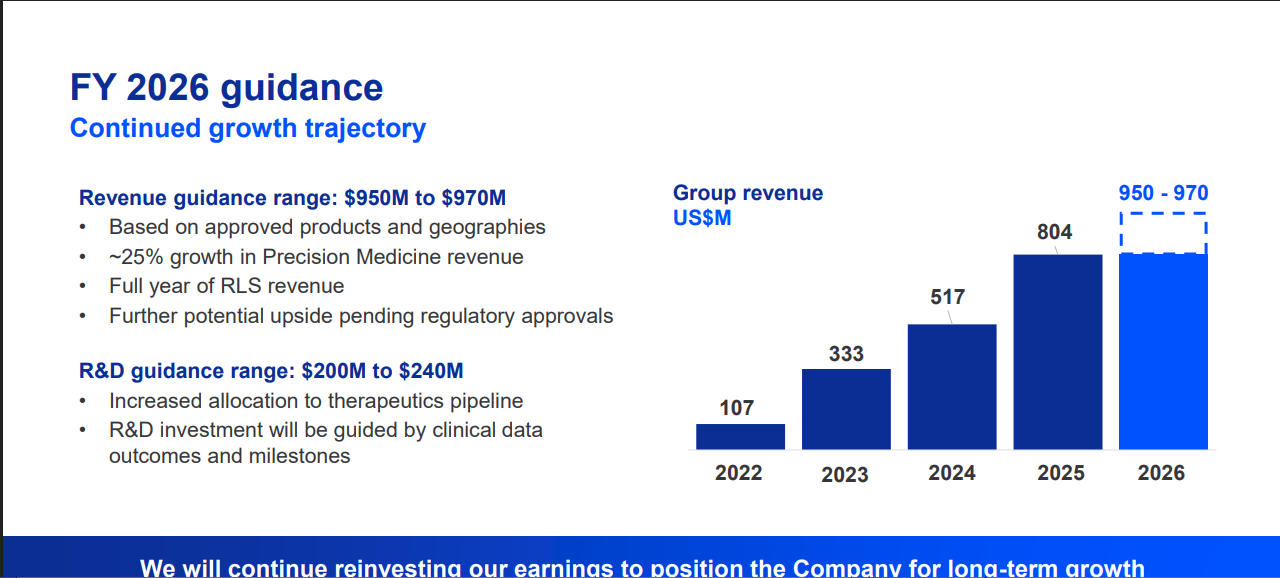Screen dimensions: 1280x578
Task: Select the "804" data label
Action: coord(1054,232)
